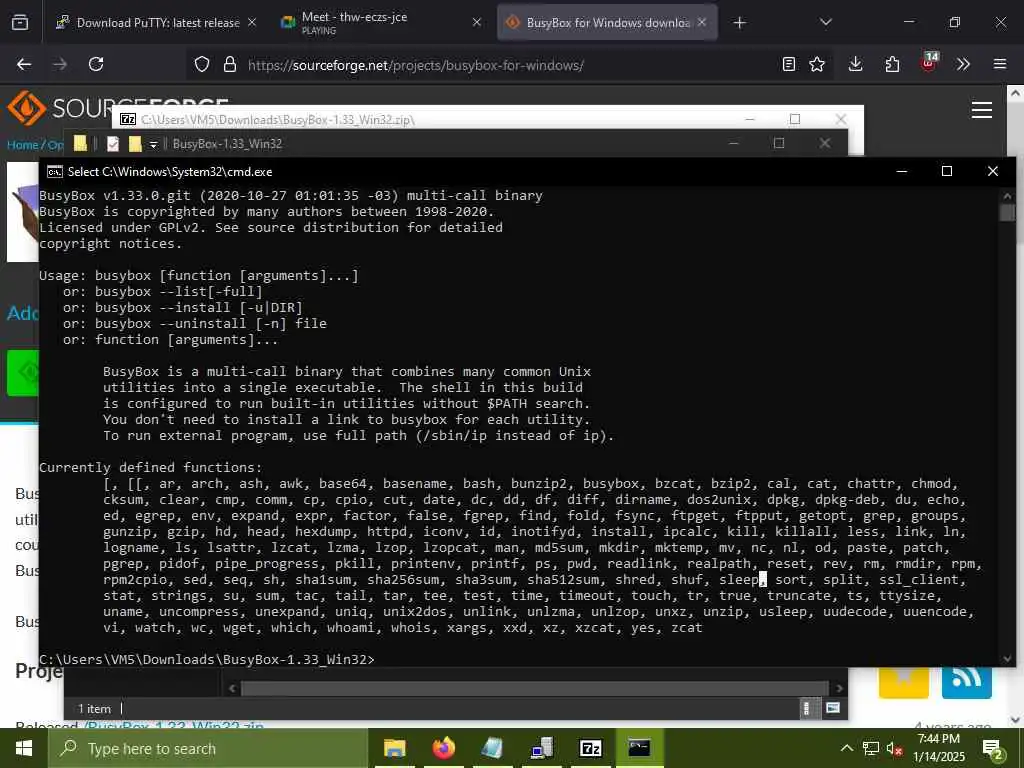The image size is (1024, 768).
Task: Click folder icon in Explorer title bar
Action: (80, 144)
